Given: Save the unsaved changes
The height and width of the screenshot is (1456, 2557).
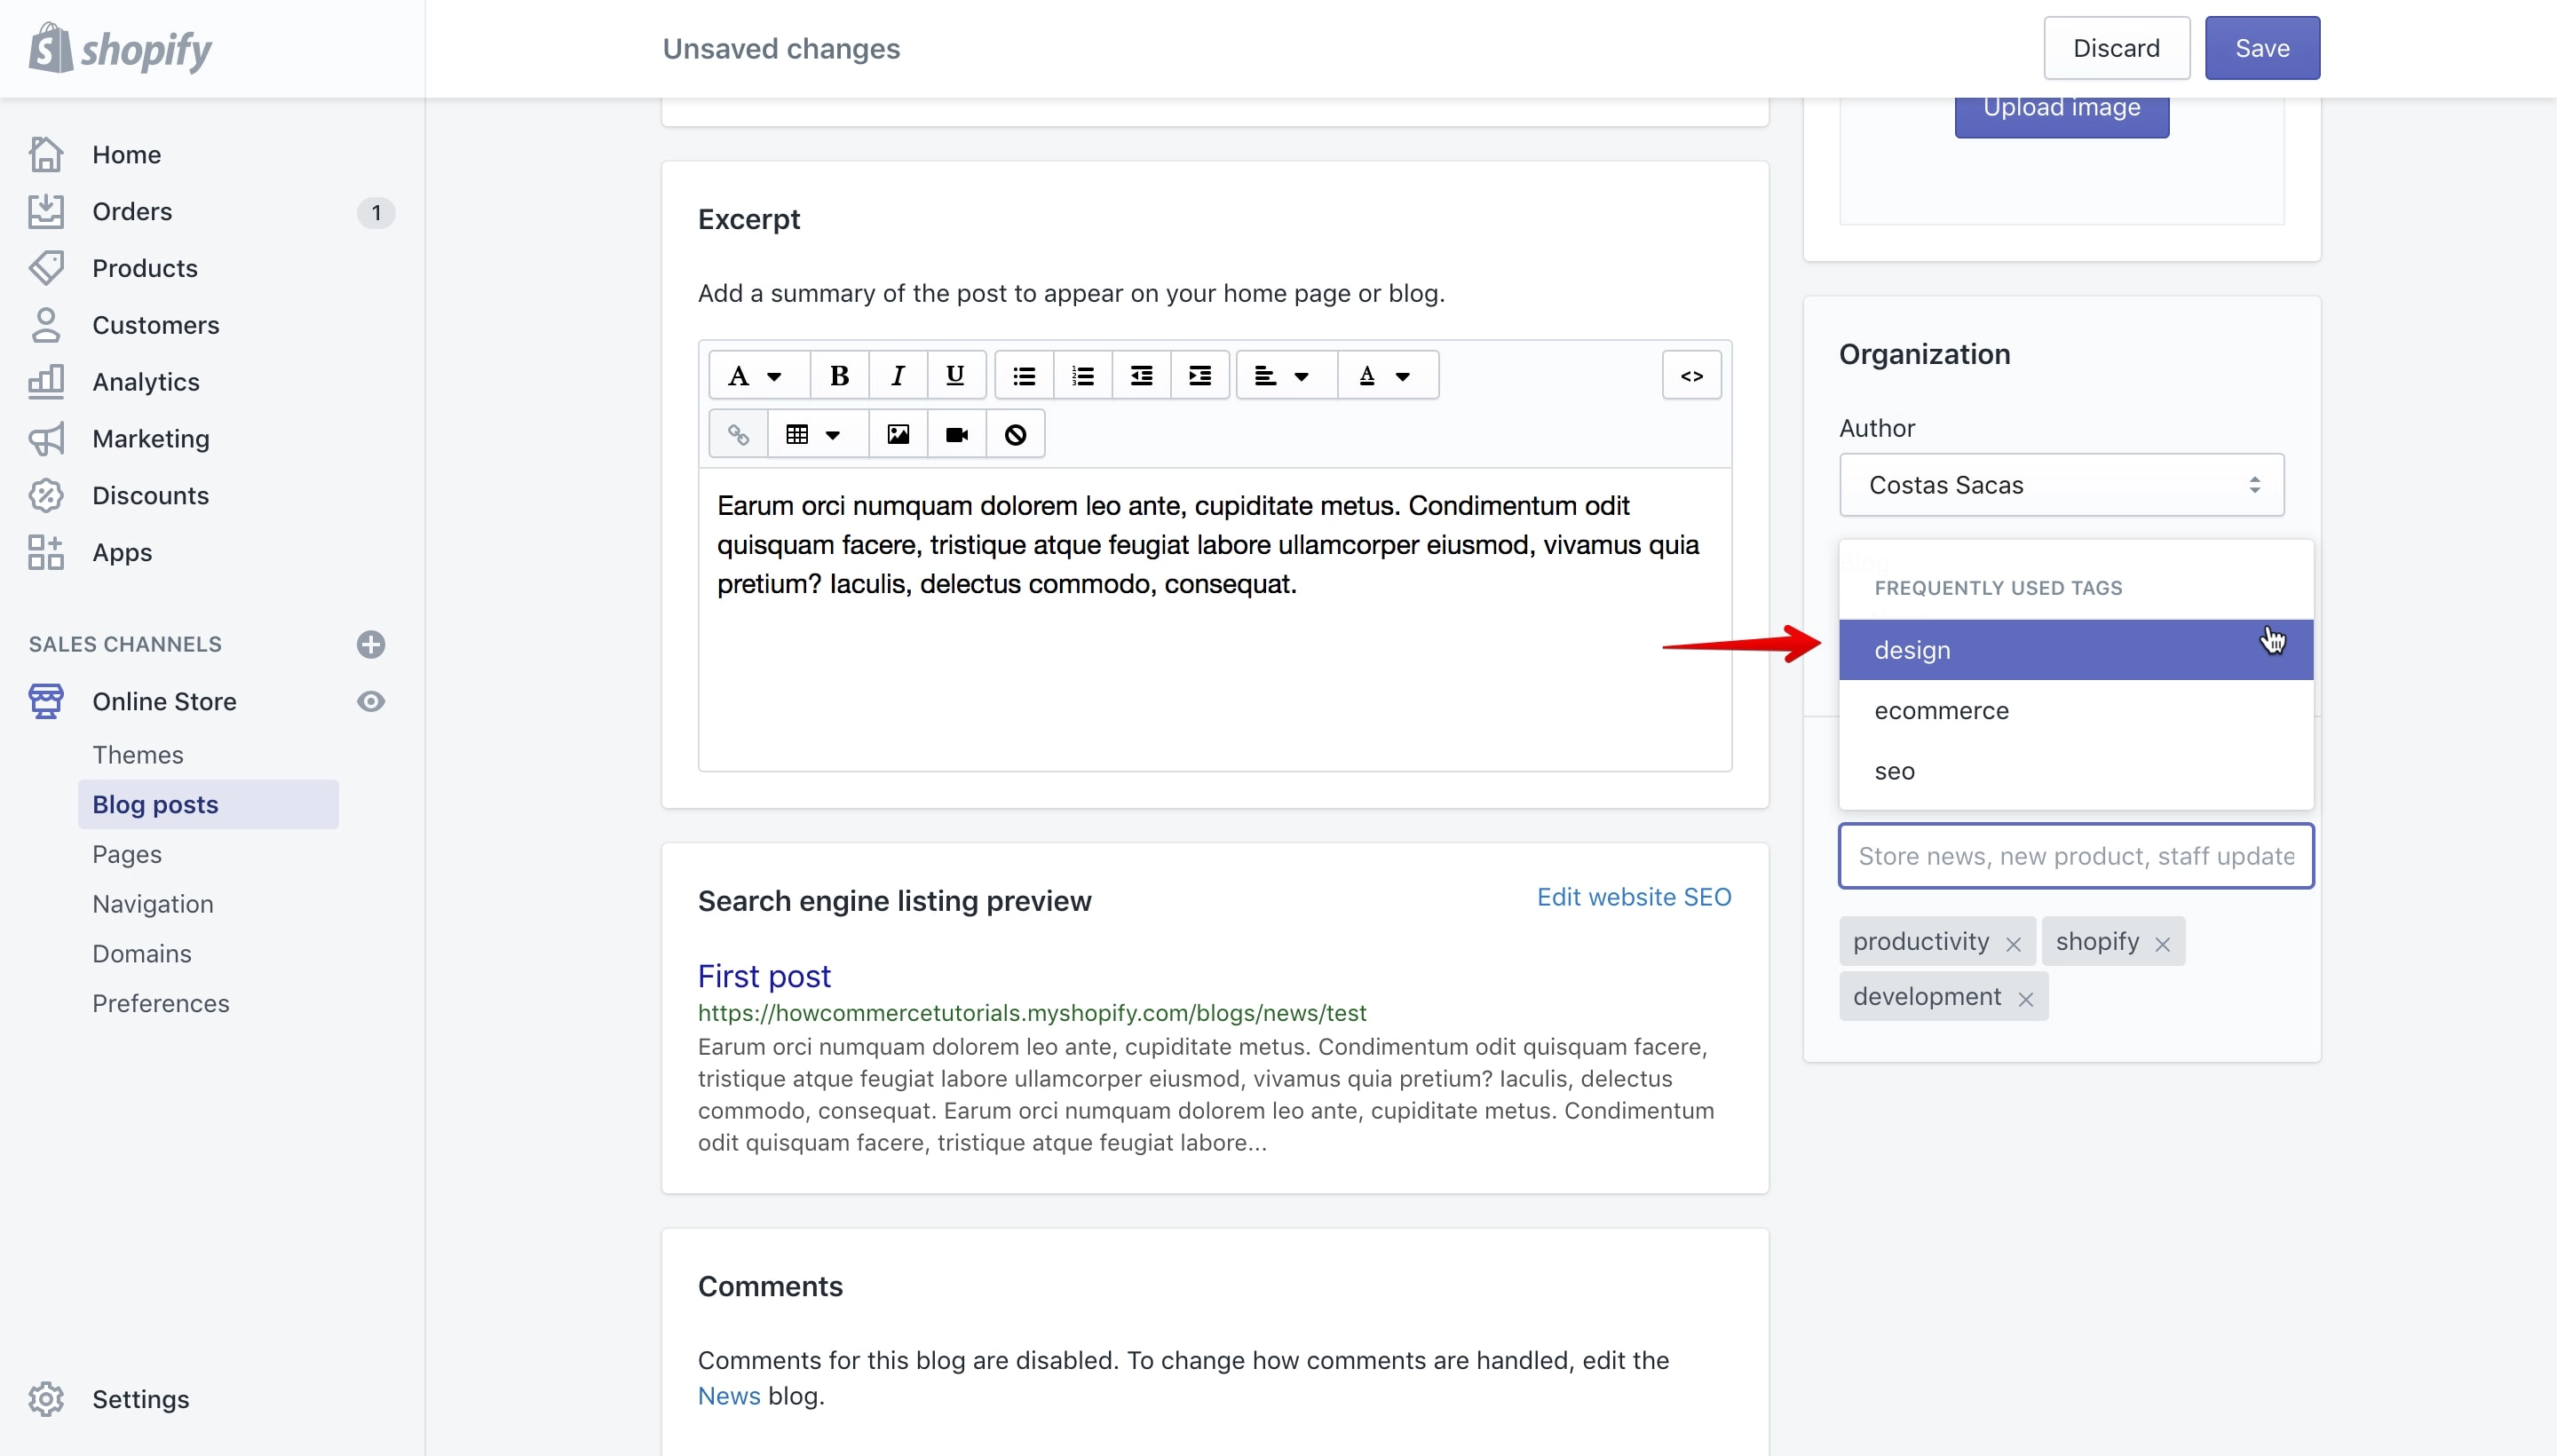Looking at the screenshot, I should point(2262,48).
